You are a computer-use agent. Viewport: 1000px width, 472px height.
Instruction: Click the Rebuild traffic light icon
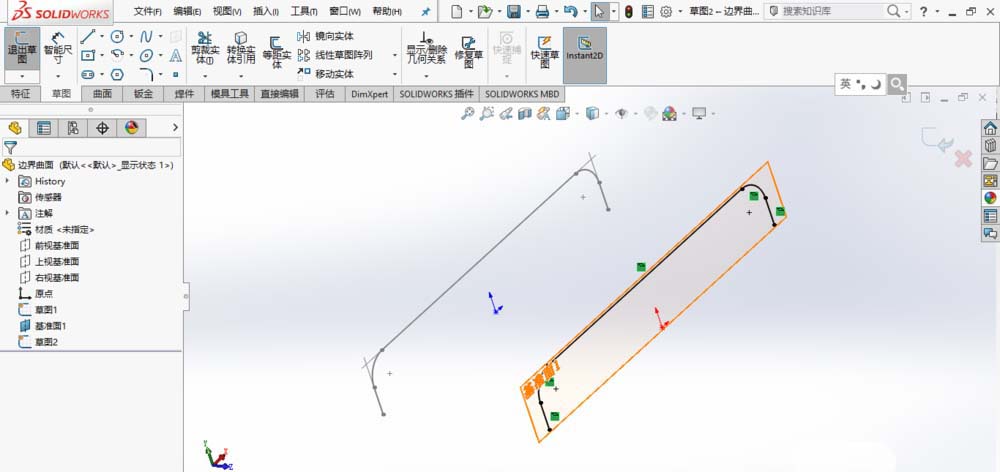point(629,11)
